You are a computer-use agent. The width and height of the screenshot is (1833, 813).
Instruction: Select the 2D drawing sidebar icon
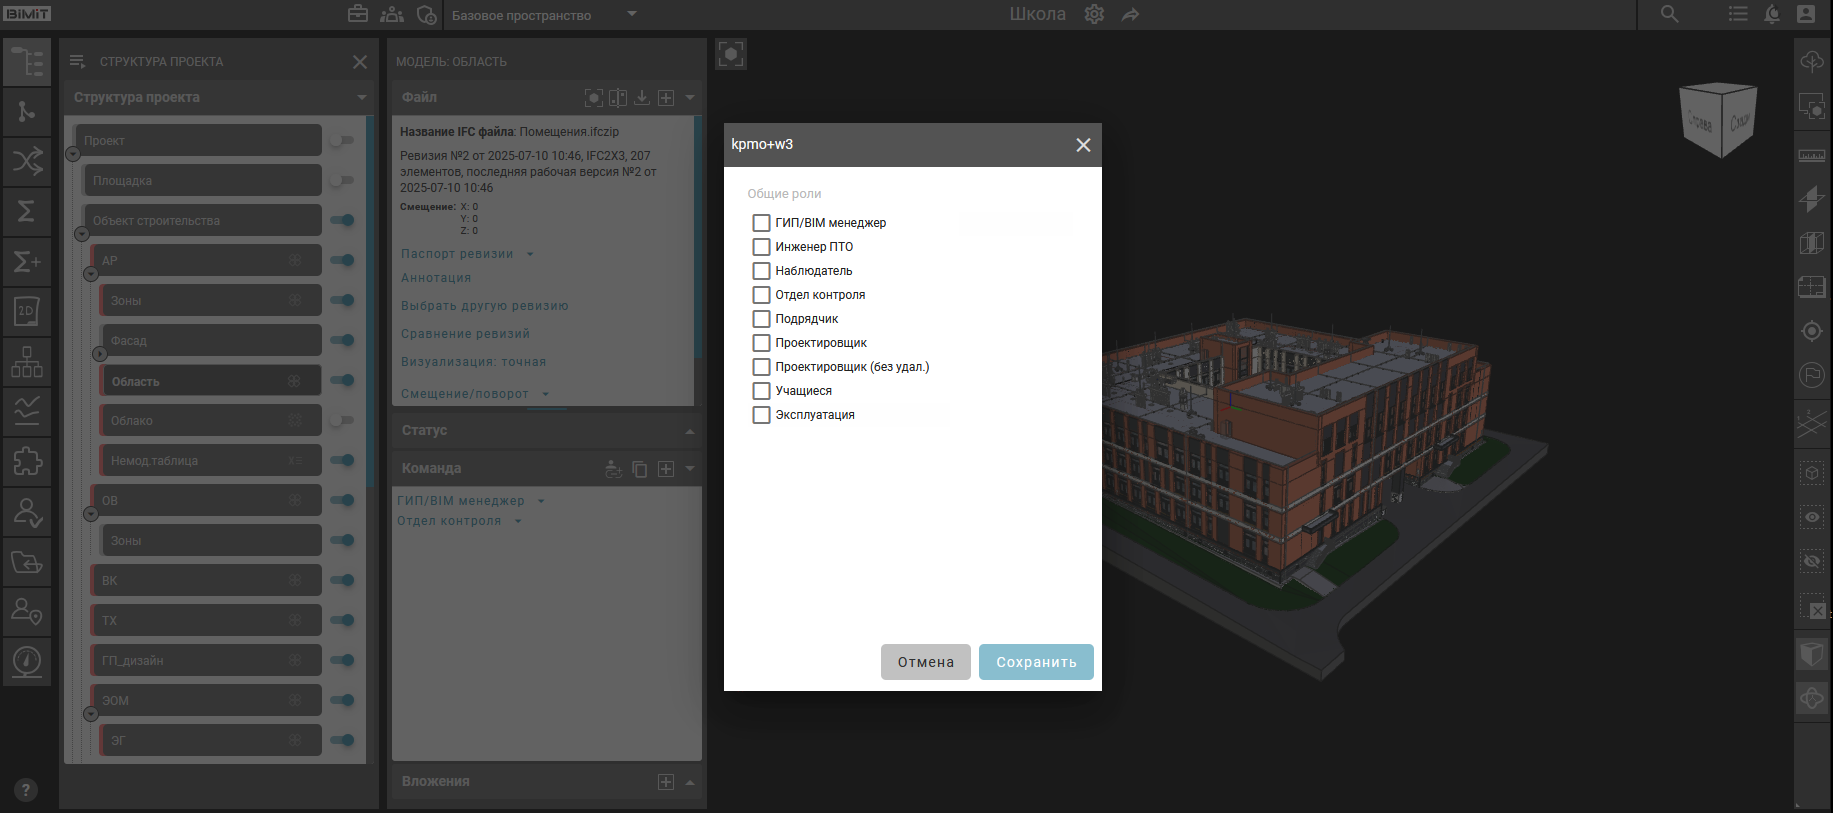27,312
